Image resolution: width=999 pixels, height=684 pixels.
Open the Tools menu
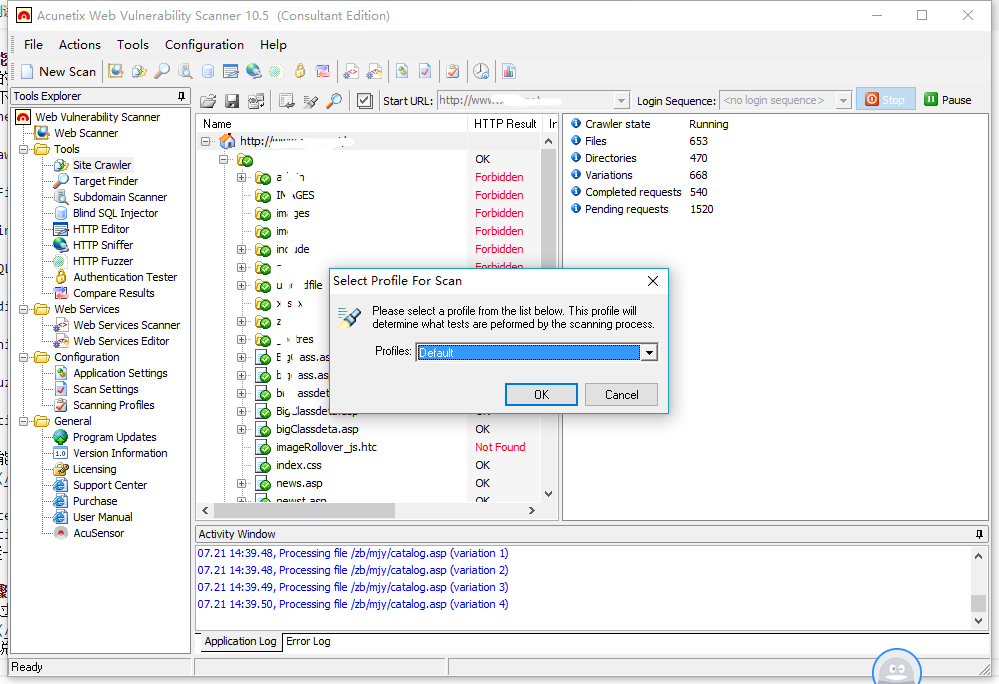[x=133, y=45]
